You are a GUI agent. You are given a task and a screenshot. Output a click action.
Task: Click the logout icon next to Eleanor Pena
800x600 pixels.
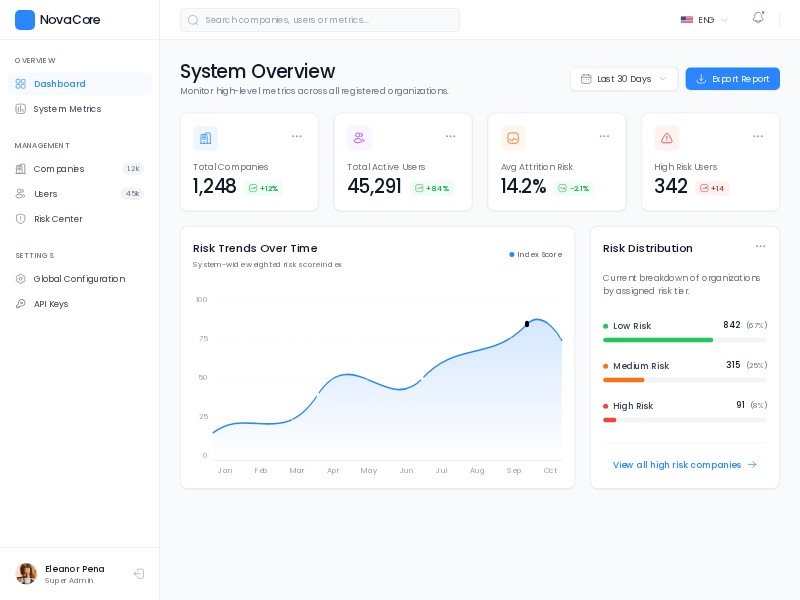coord(139,574)
